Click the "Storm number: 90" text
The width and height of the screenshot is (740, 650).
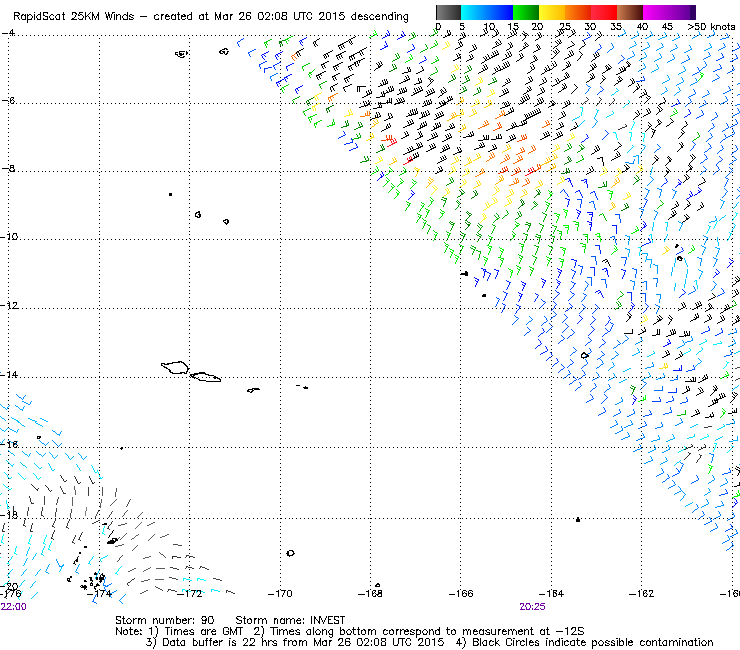[x=165, y=620]
